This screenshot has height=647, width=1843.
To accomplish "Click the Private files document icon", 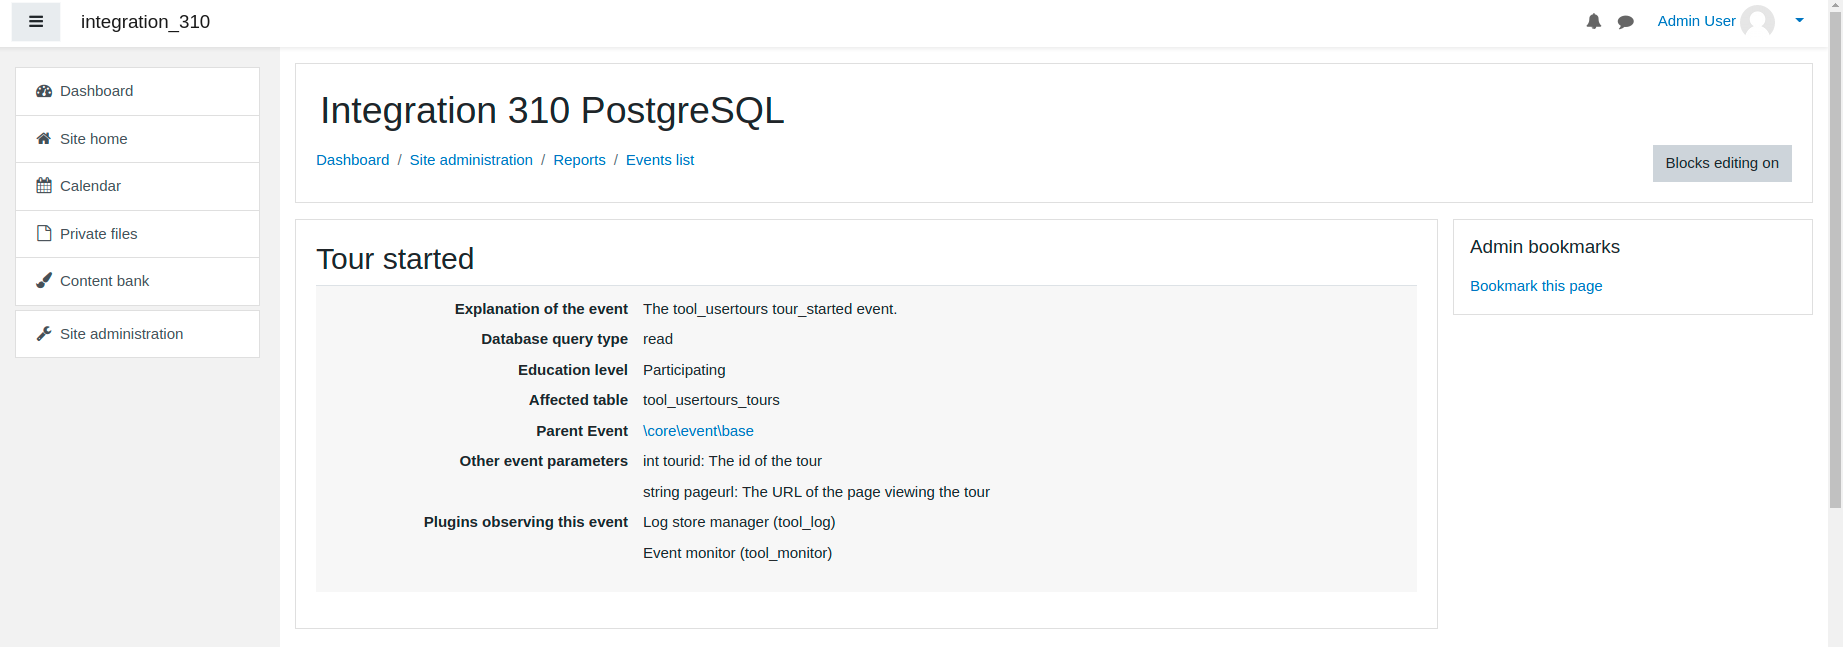I will click(x=44, y=234).
